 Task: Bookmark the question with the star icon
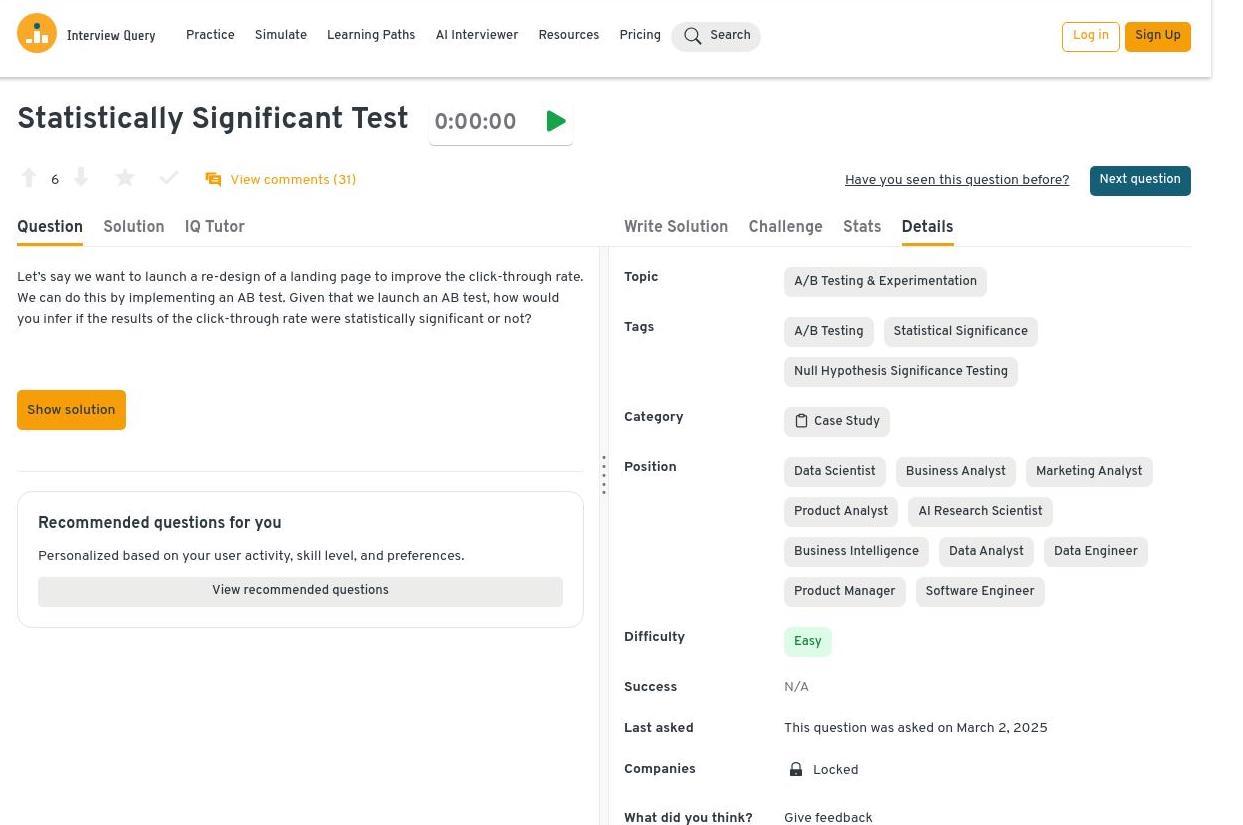[125, 178]
